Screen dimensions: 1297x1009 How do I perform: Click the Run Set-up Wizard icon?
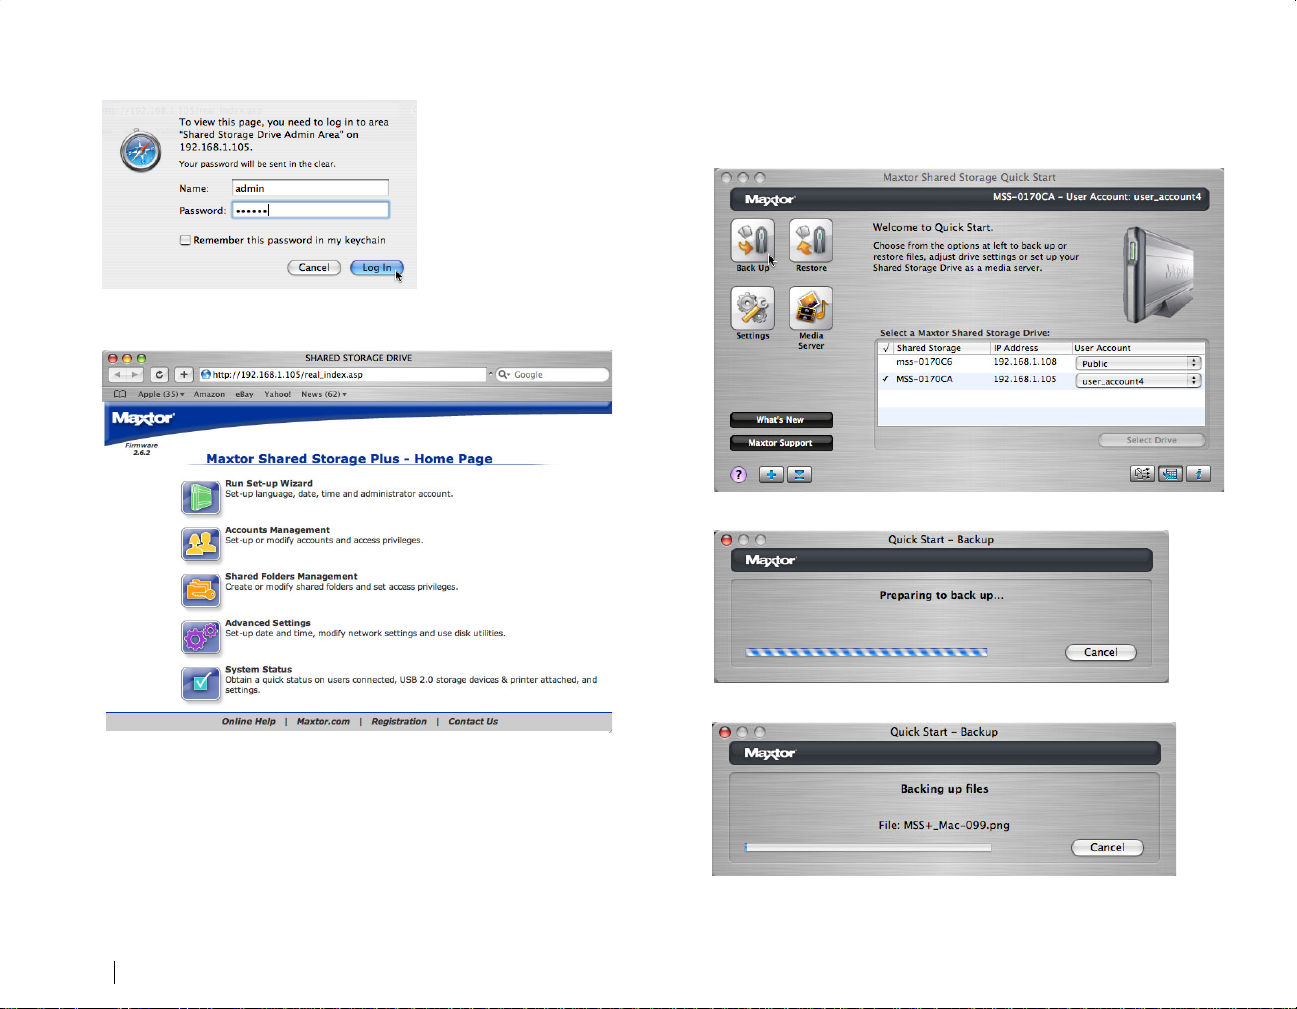[x=201, y=497]
